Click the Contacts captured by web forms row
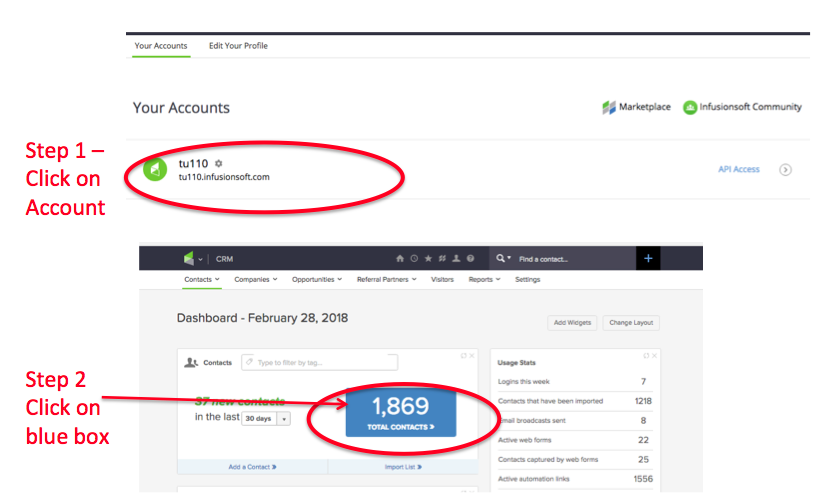Image resolution: width=815 pixels, height=499 pixels. click(x=574, y=459)
